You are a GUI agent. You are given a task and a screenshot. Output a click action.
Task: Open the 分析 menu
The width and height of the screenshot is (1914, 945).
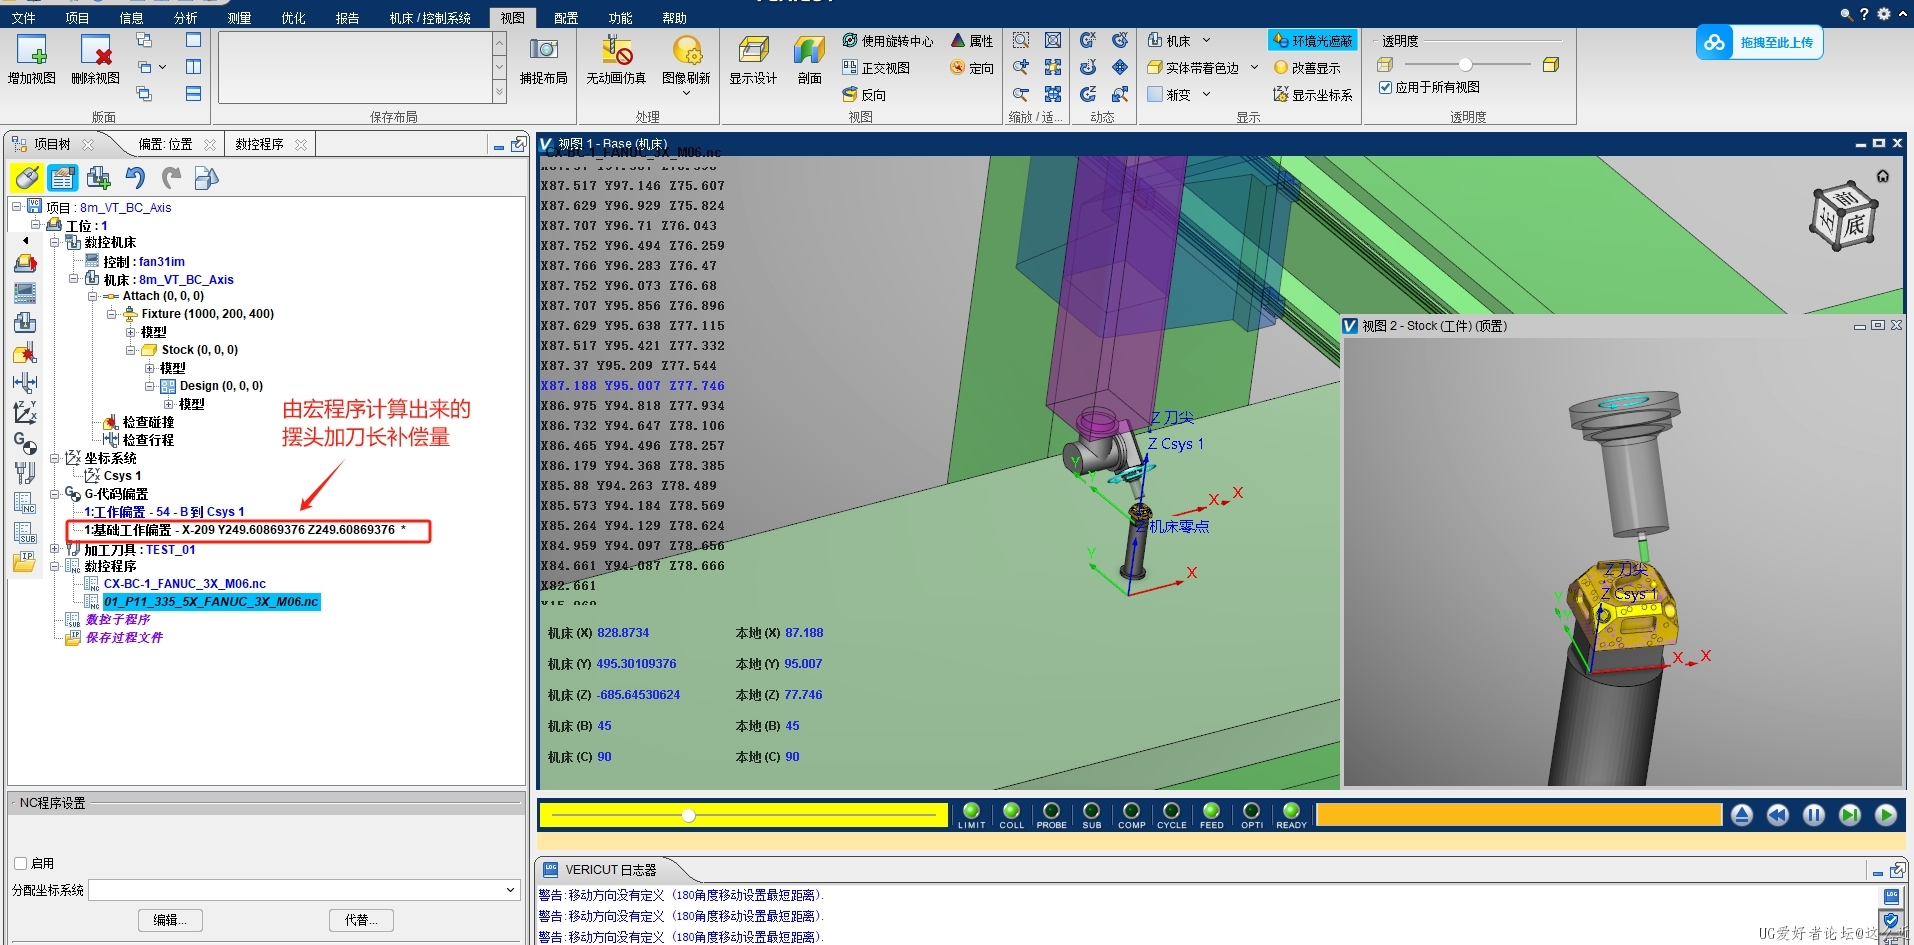click(185, 18)
